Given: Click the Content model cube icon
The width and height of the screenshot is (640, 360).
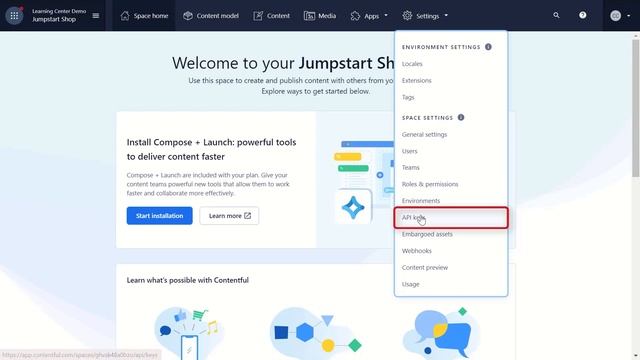Looking at the screenshot, I should click(188, 16).
